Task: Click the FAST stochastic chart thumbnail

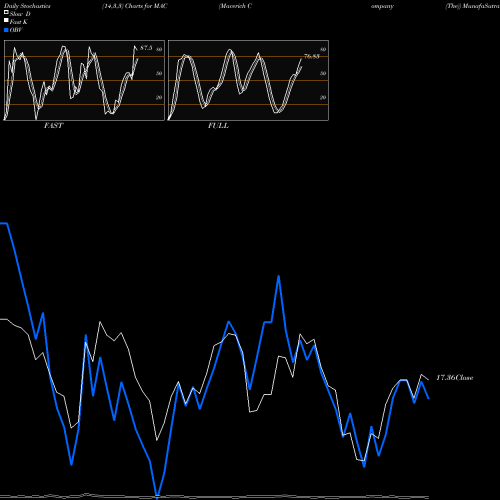Action: pyautogui.click(x=84, y=80)
